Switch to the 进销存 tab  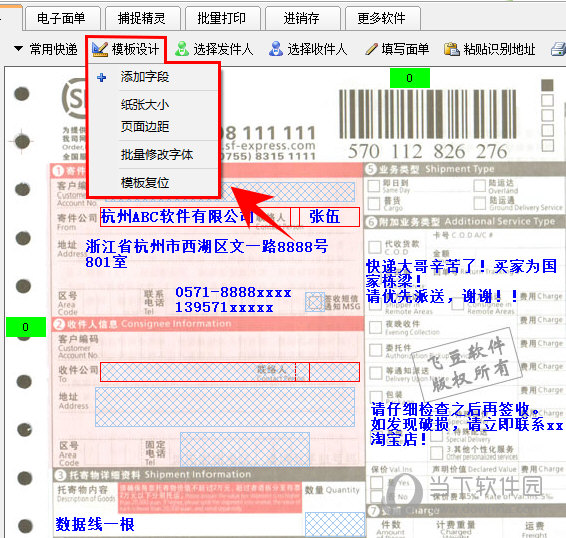(x=302, y=18)
